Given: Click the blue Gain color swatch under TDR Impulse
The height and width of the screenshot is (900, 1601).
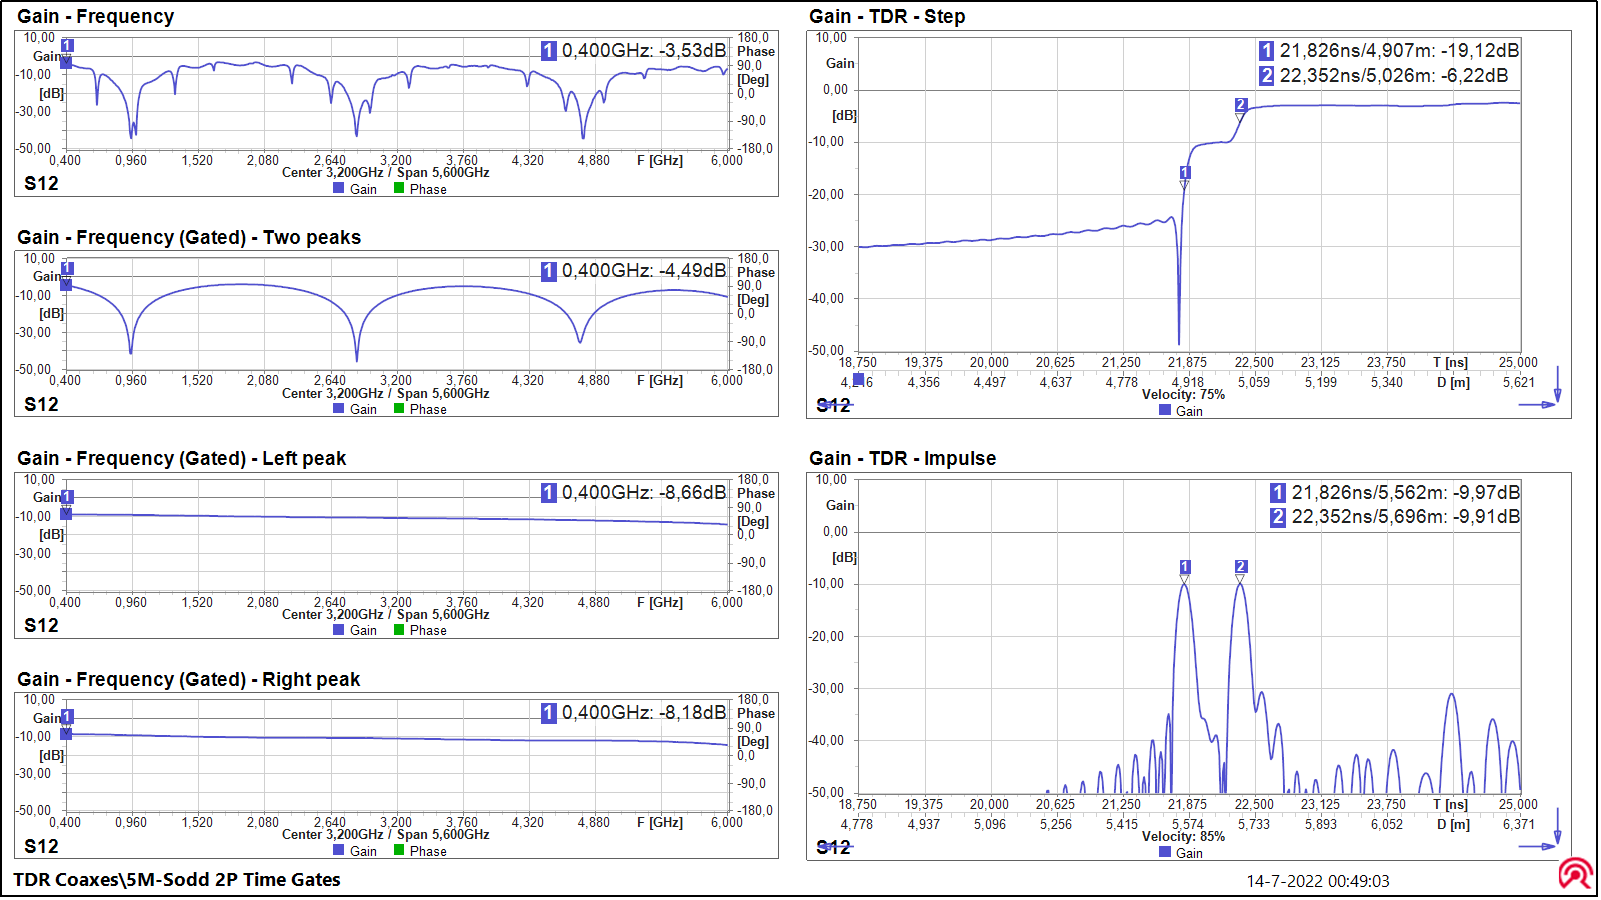Looking at the screenshot, I should pyautogui.click(x=1164, y=852).
